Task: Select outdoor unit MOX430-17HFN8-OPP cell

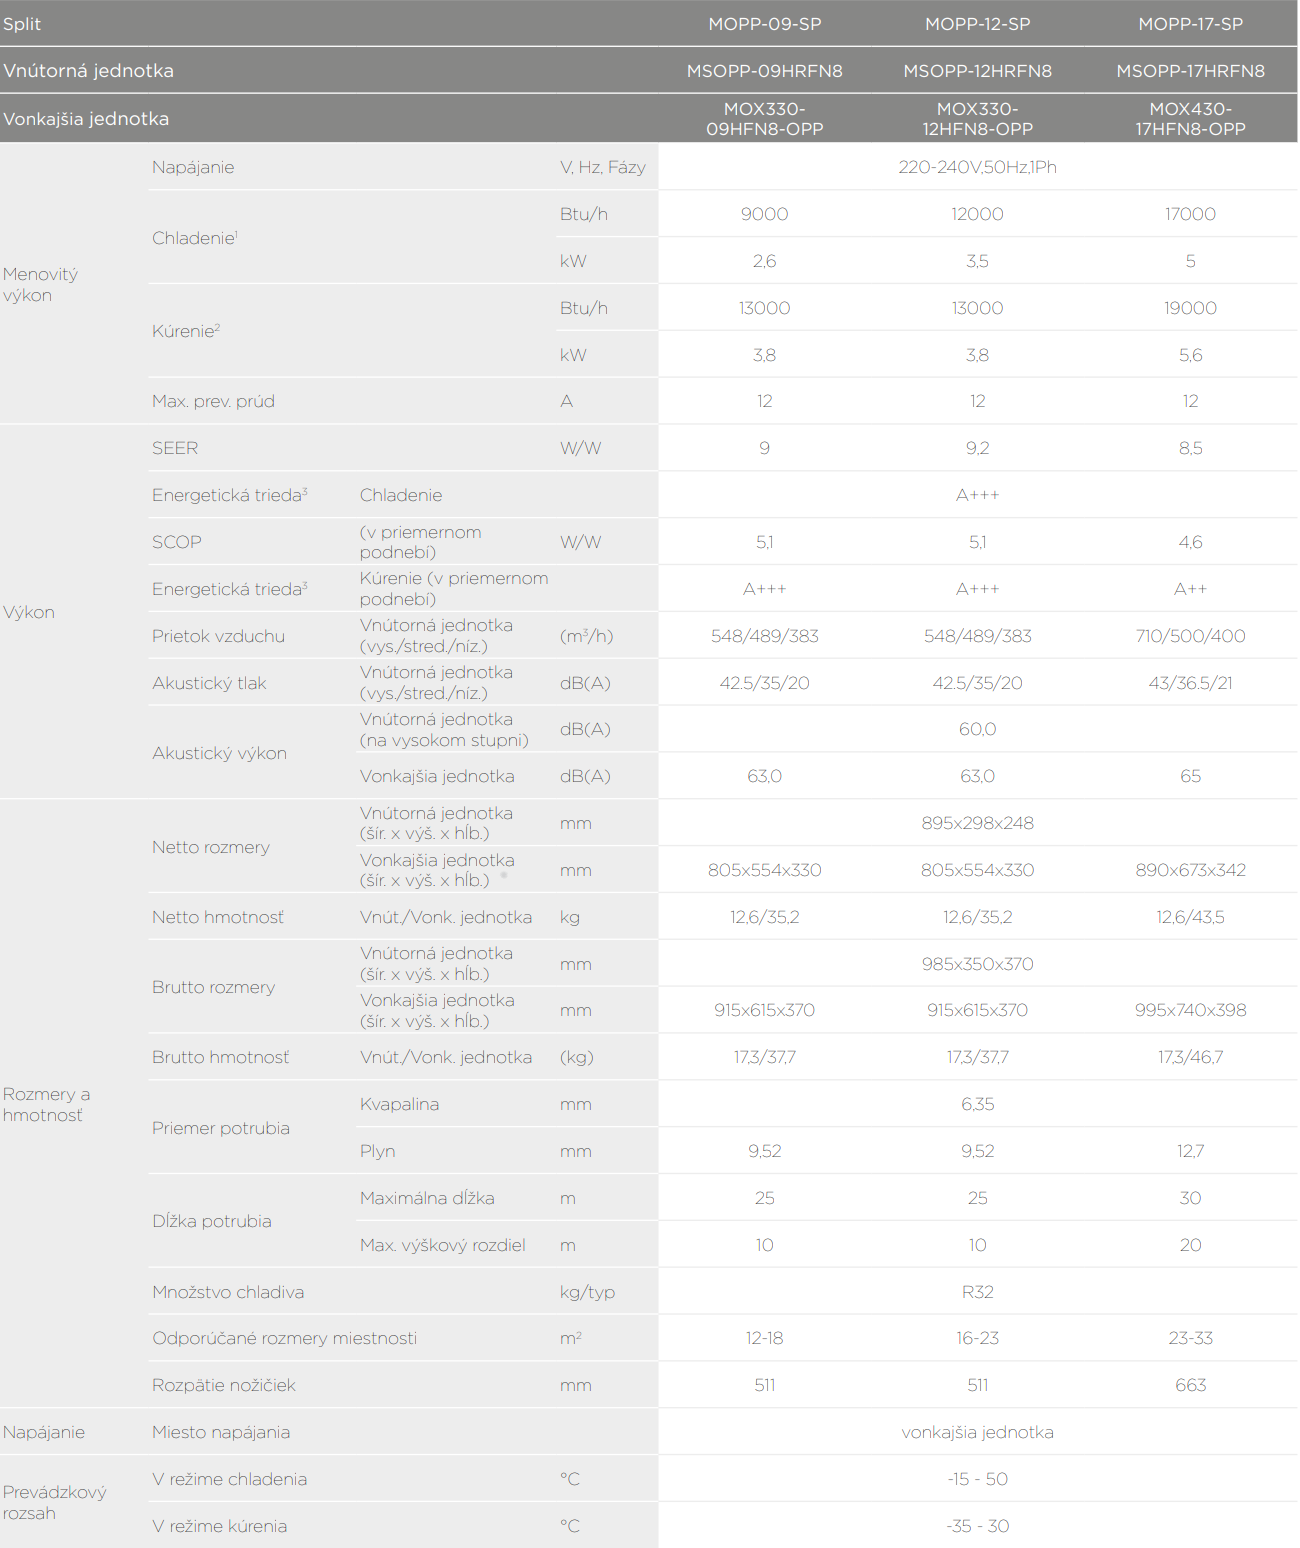Action: pyautogui.click(x=1190, y=119)
